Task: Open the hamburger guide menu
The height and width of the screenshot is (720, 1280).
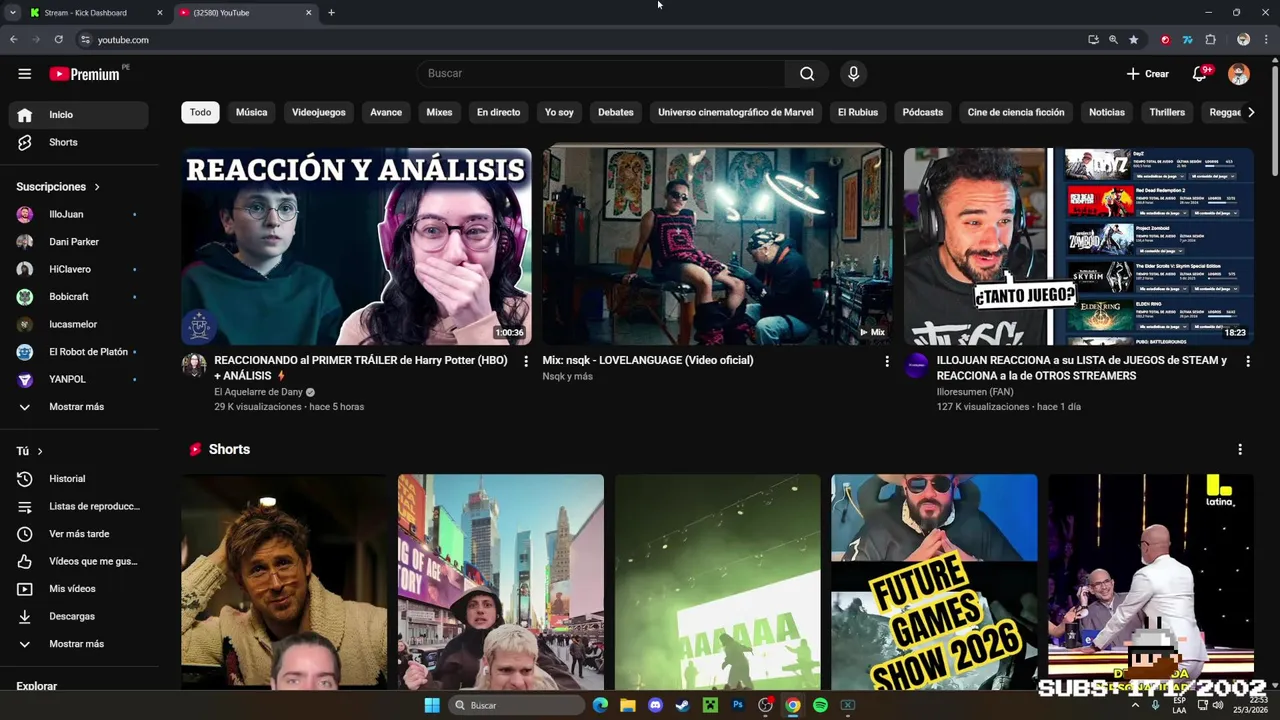Action: tap(25, 74)
